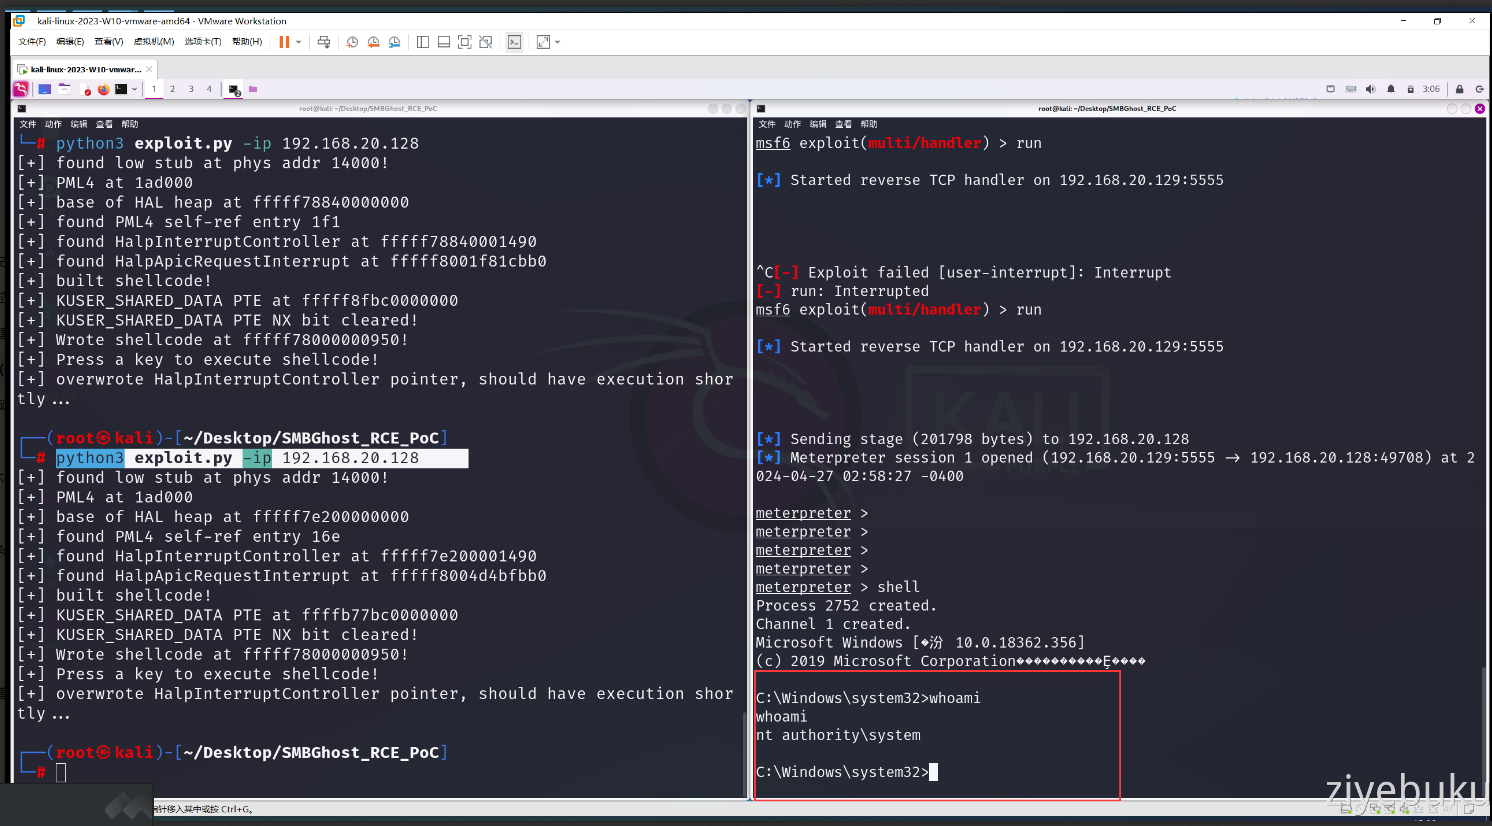Image resolution: width=1492 pixels, height=826 pixels.
Task: Click the 'nt authority\system' output line
Action: pyautogui.click(x=838, y=735)
